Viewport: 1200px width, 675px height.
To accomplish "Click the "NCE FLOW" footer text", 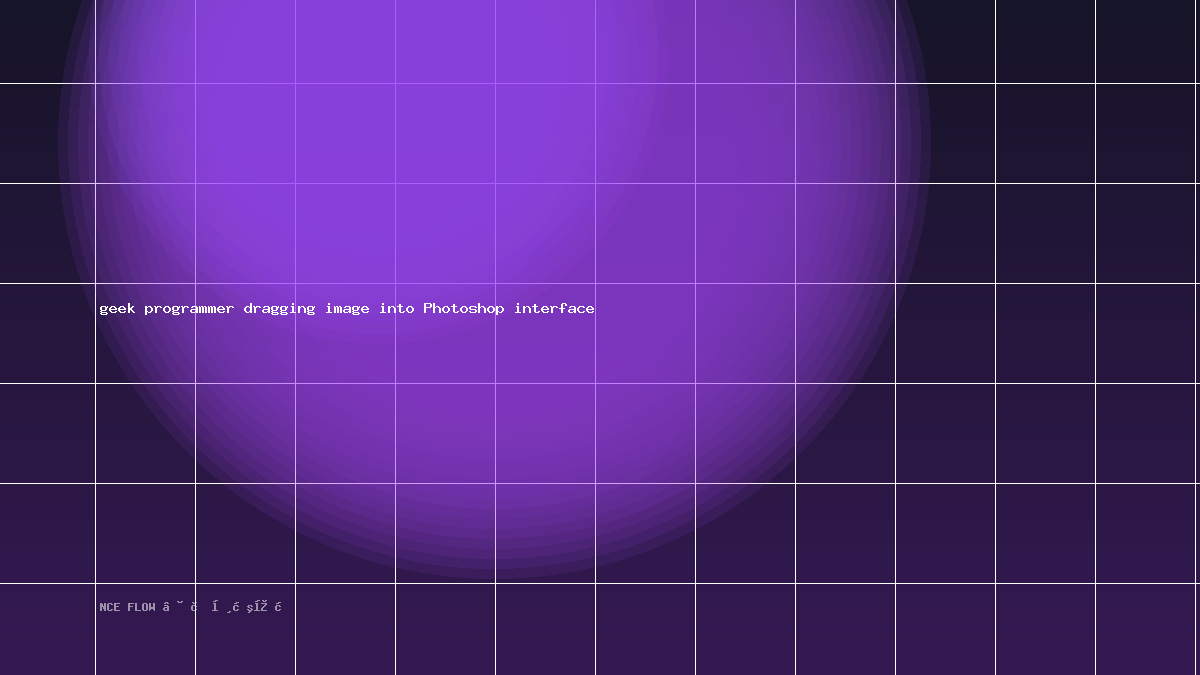I will [128, 607].
